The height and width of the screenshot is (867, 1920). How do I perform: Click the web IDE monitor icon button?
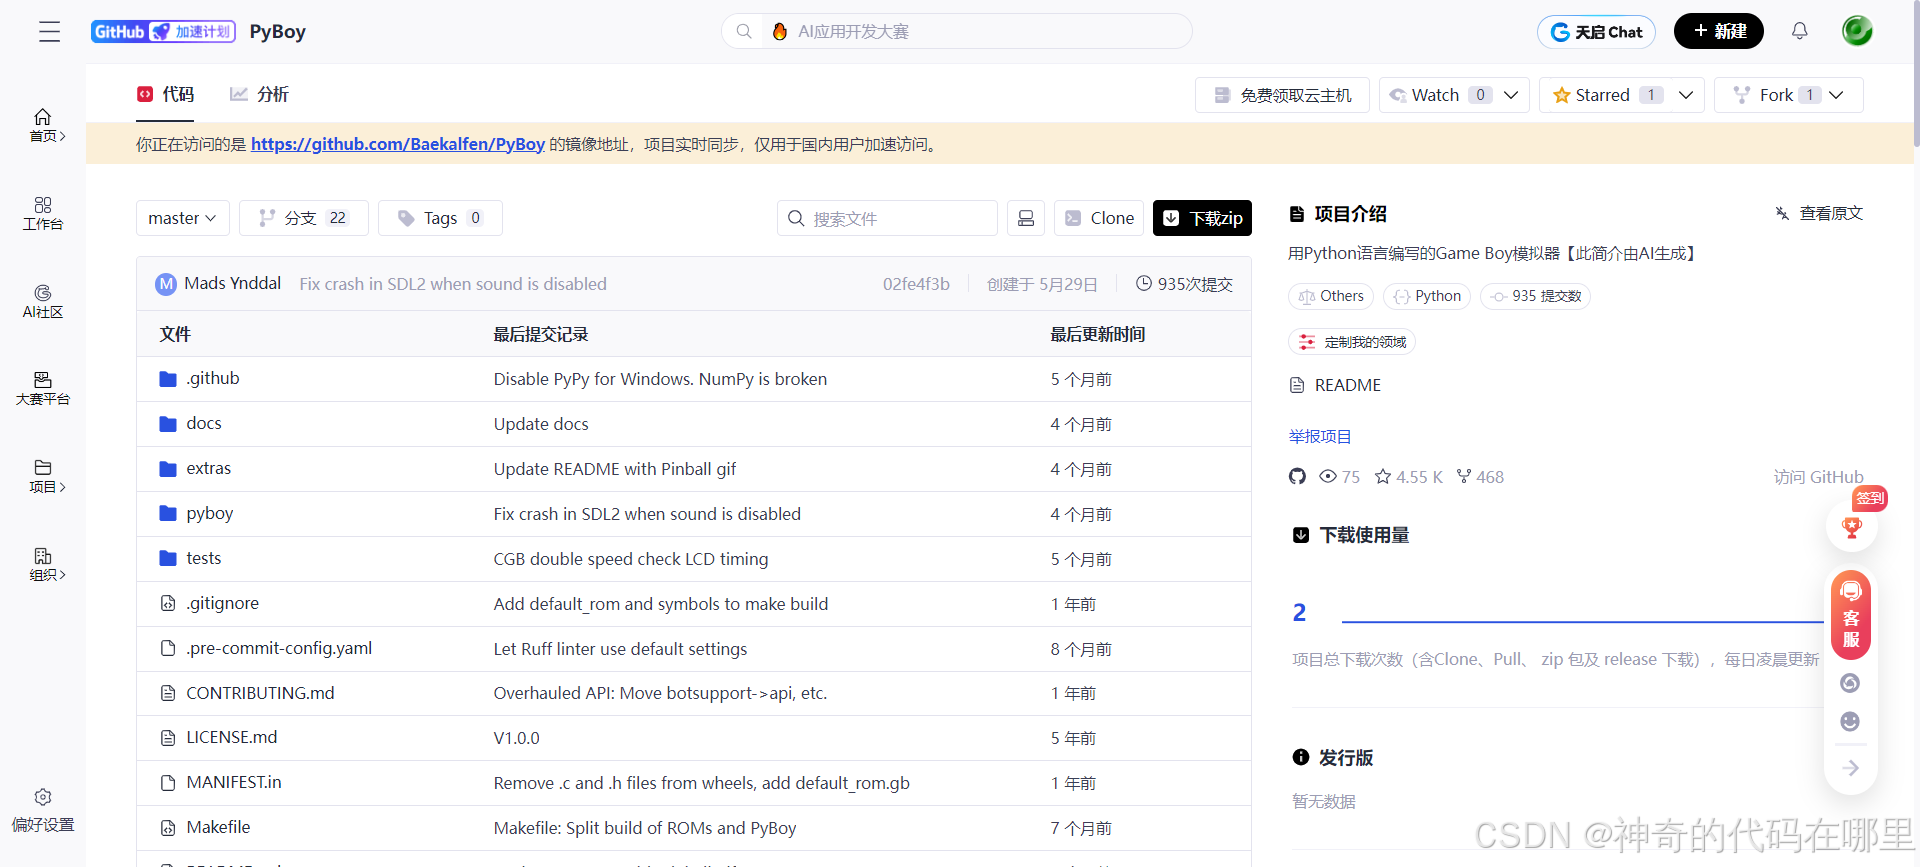click(1026, 218)
